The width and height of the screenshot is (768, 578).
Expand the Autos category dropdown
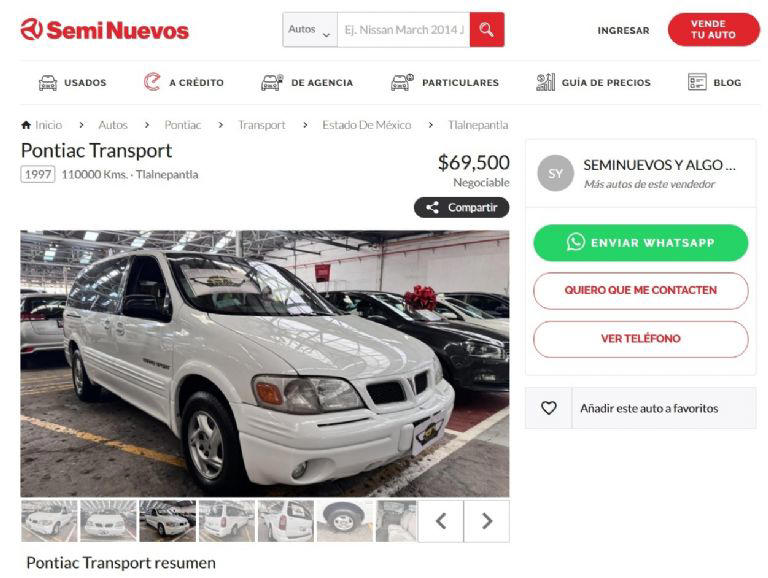(x=310, y=30)
